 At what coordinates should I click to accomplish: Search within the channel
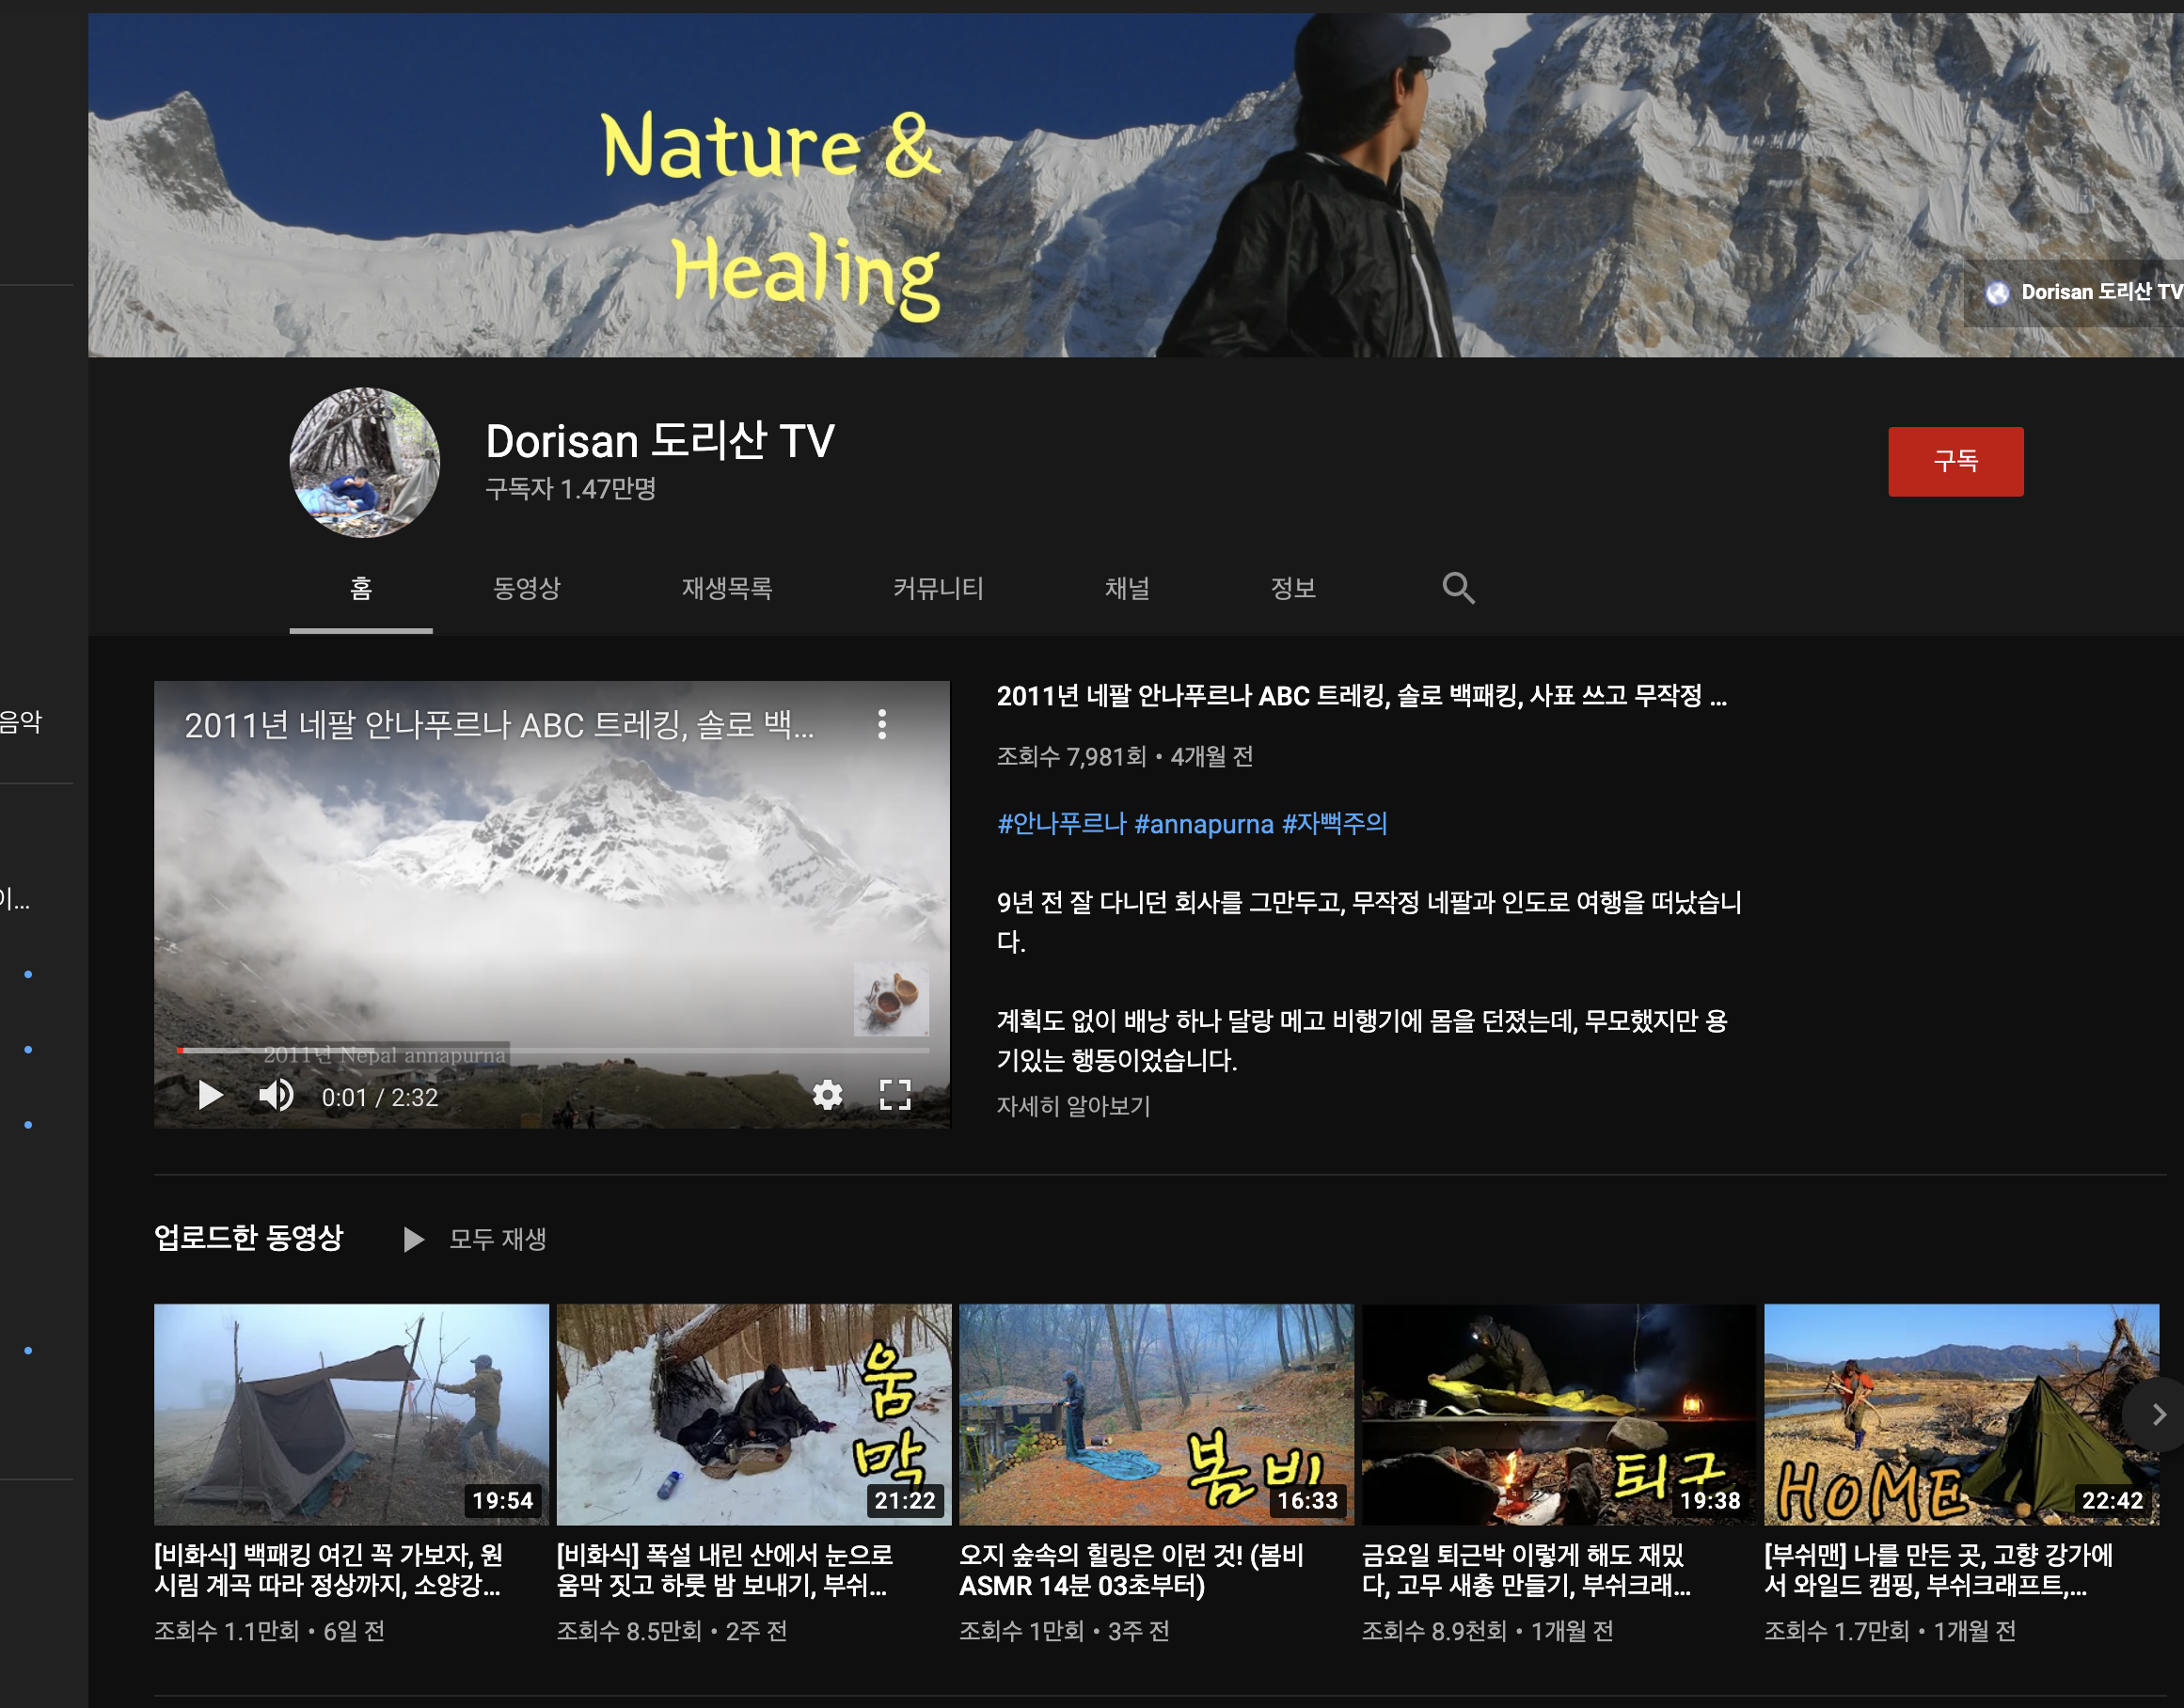(x=1458, y=588)
